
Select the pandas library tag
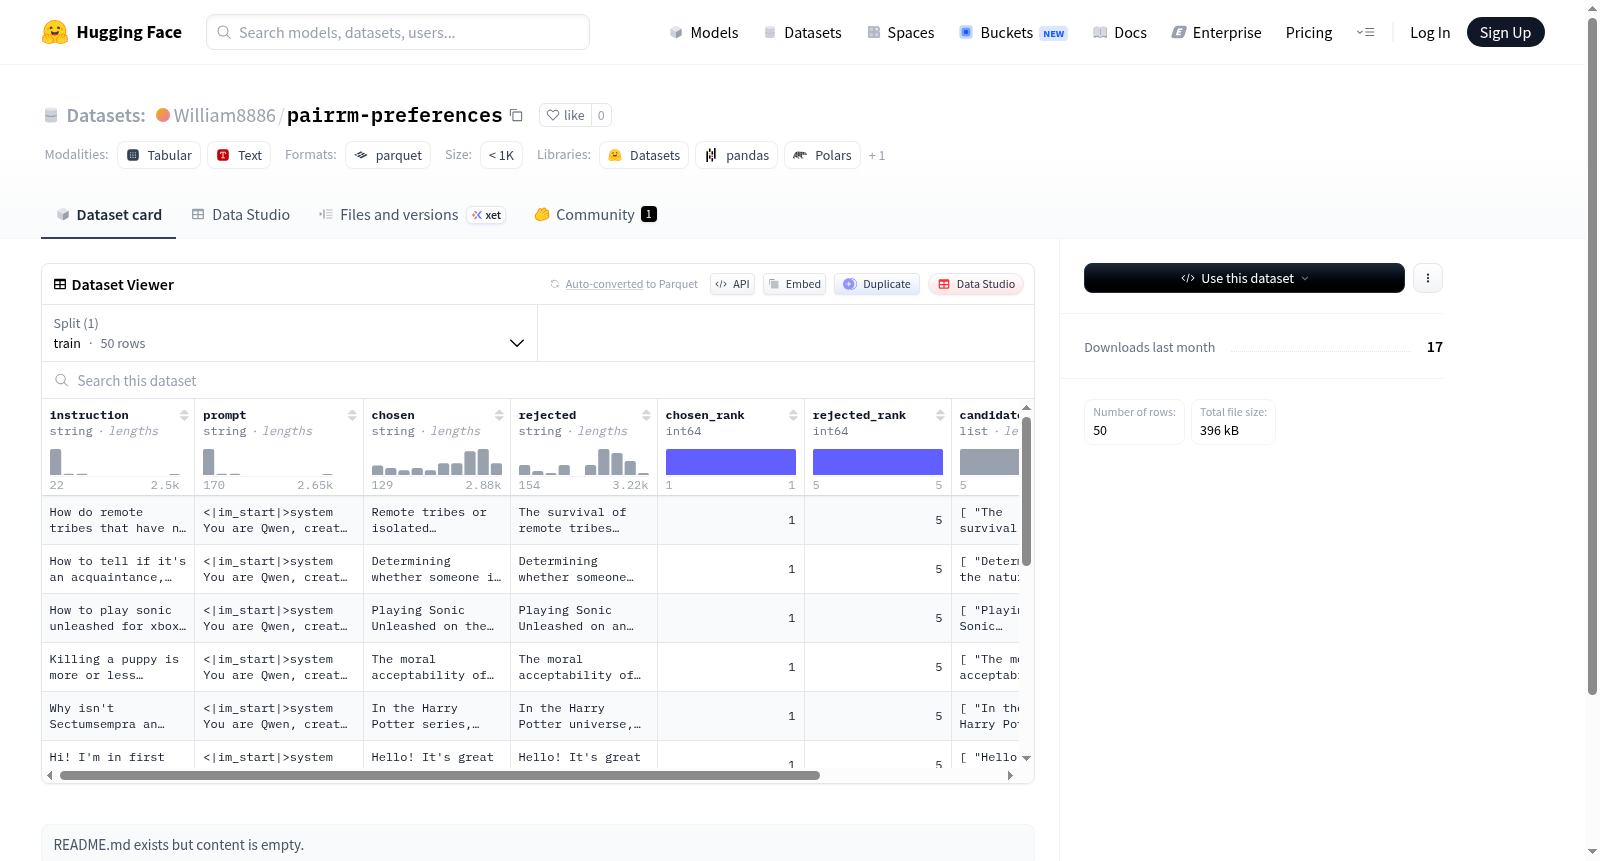(x=737, y=155)
